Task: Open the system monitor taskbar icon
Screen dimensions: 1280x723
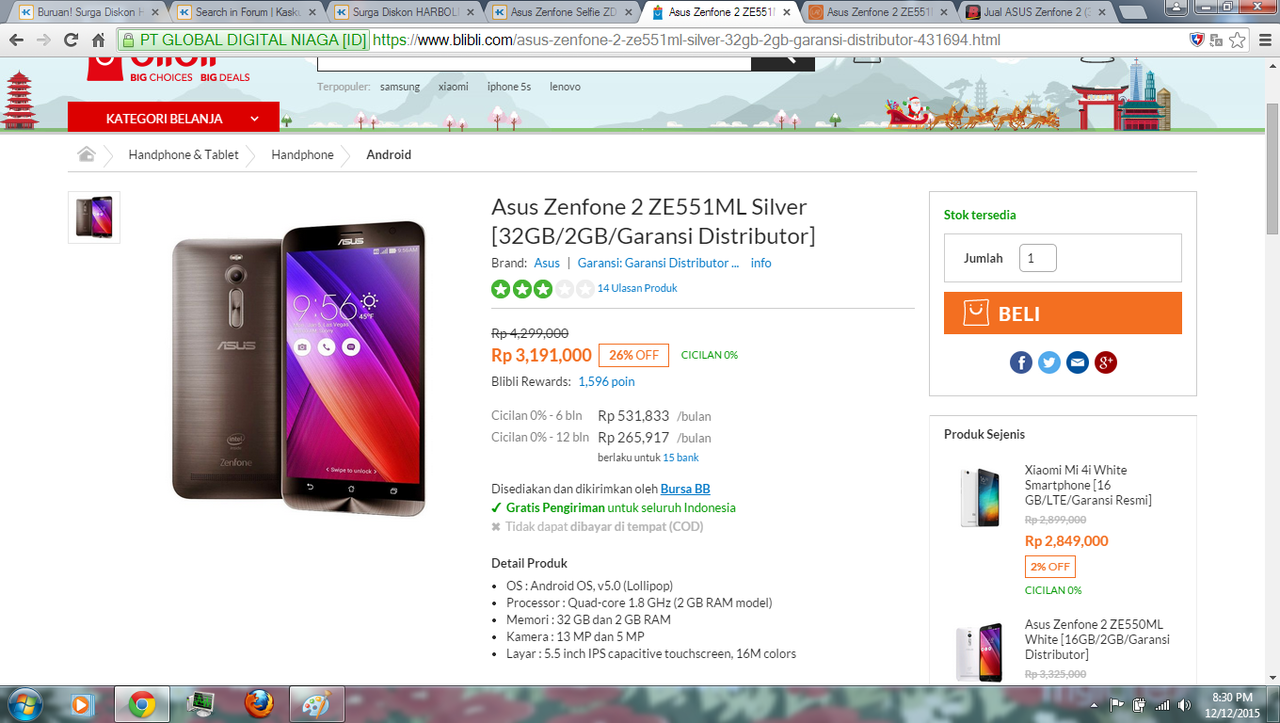Action: pyautogui.click(x=200, y=704)
